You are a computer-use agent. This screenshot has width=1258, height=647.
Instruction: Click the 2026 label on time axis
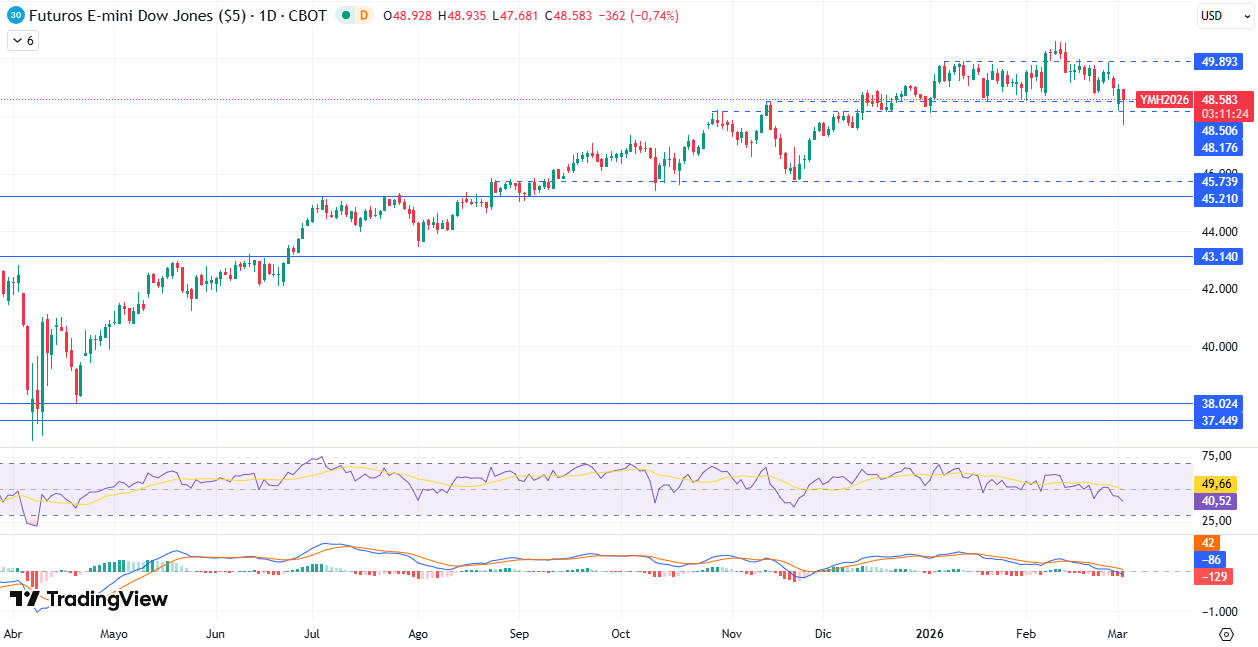930,634
